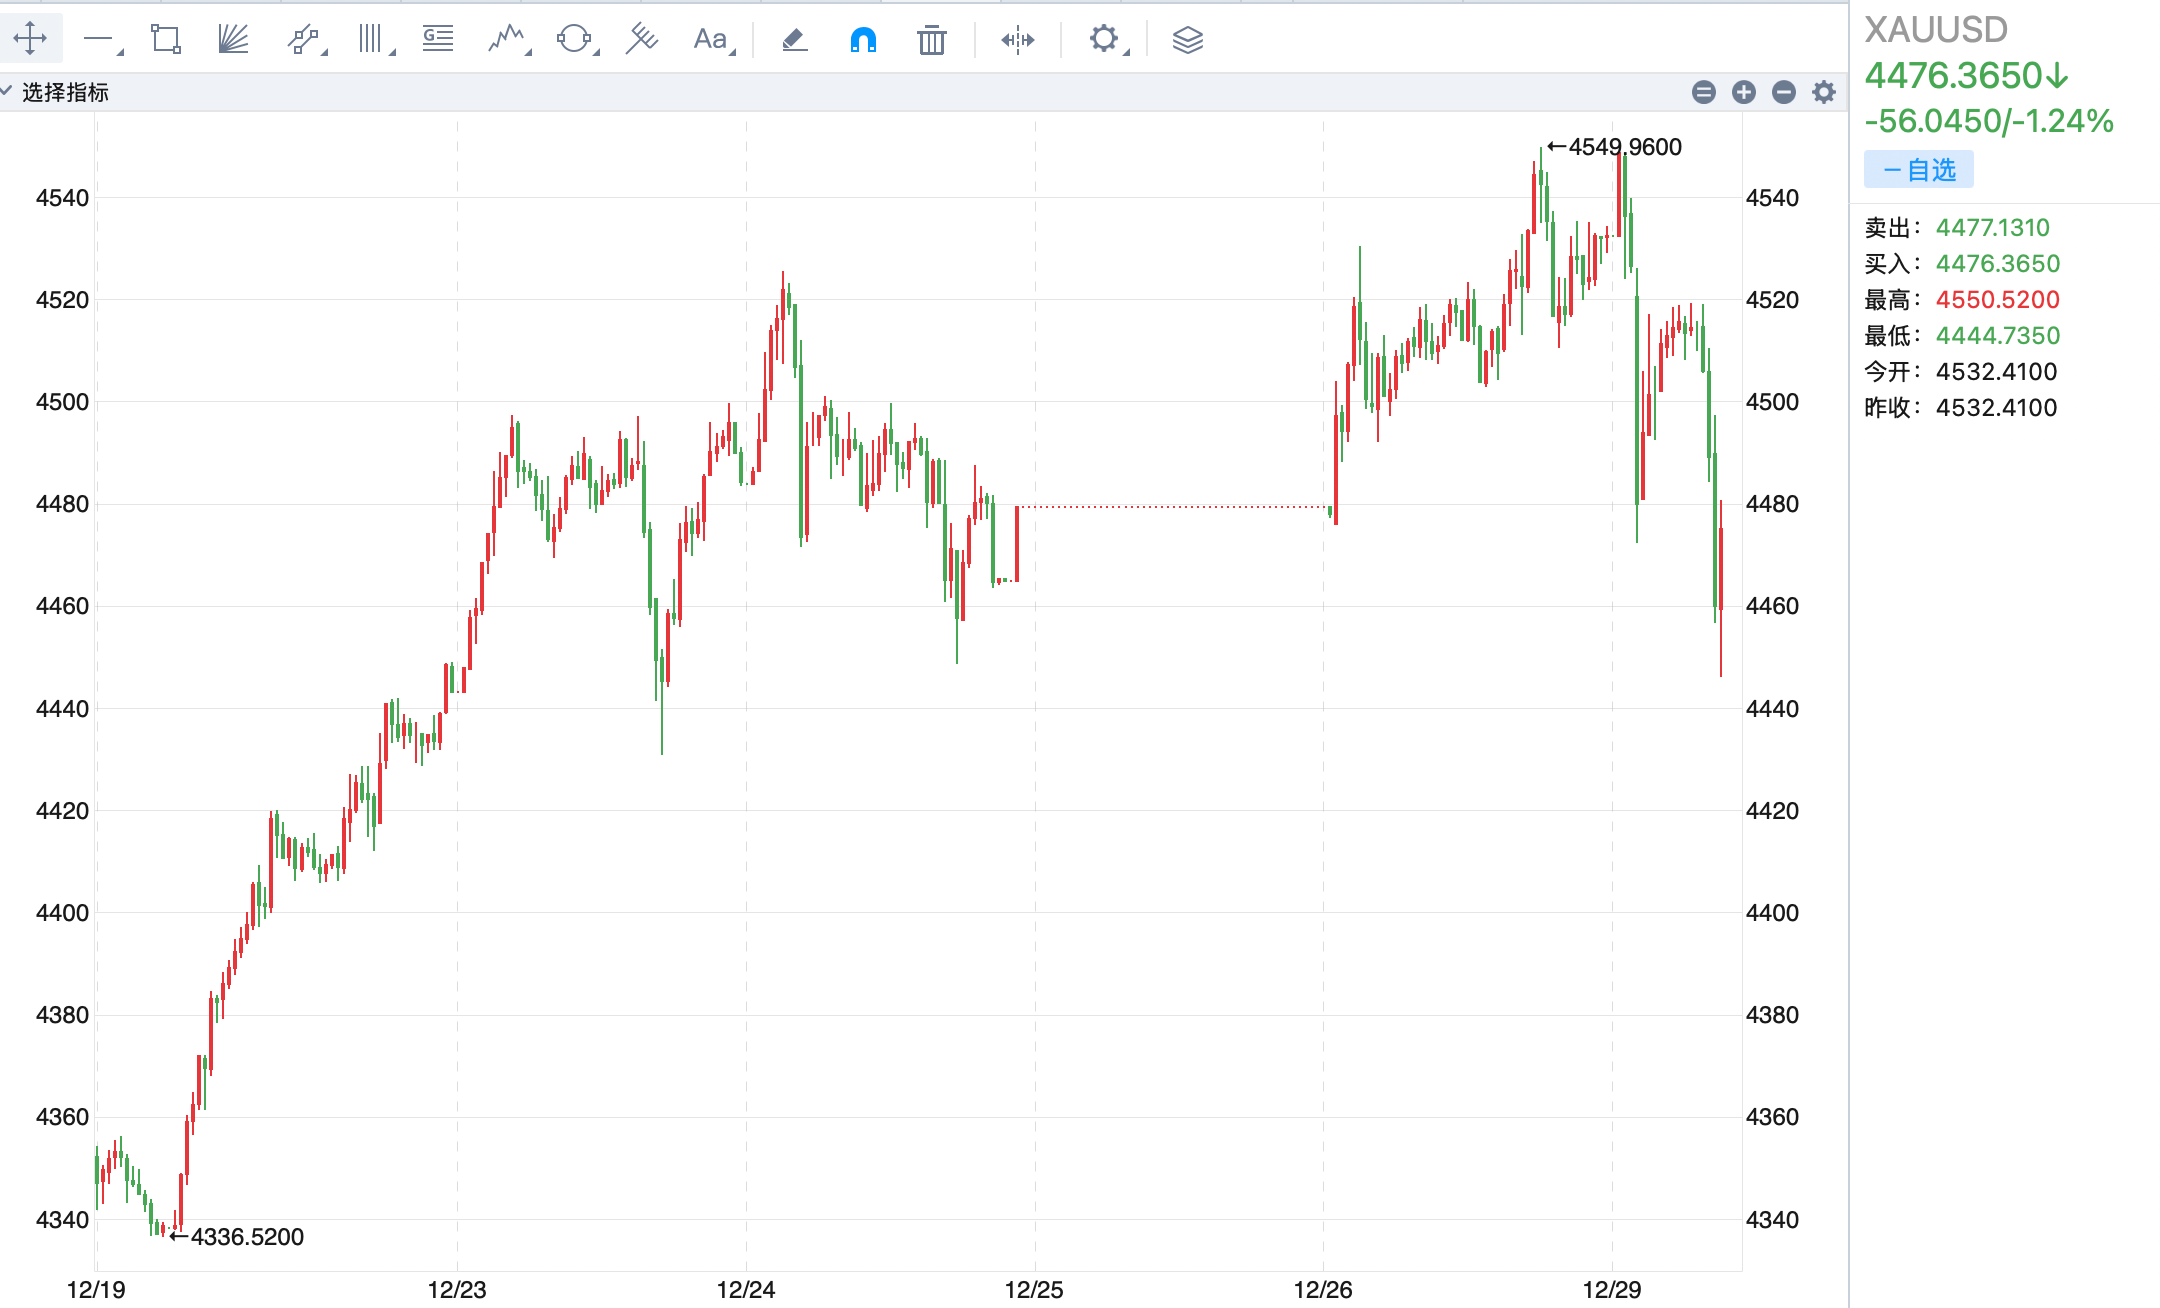This screenshot has height=1308, width=2160.
Task: Zoom in chart with plus button
Action: (x=1744, y=92)
